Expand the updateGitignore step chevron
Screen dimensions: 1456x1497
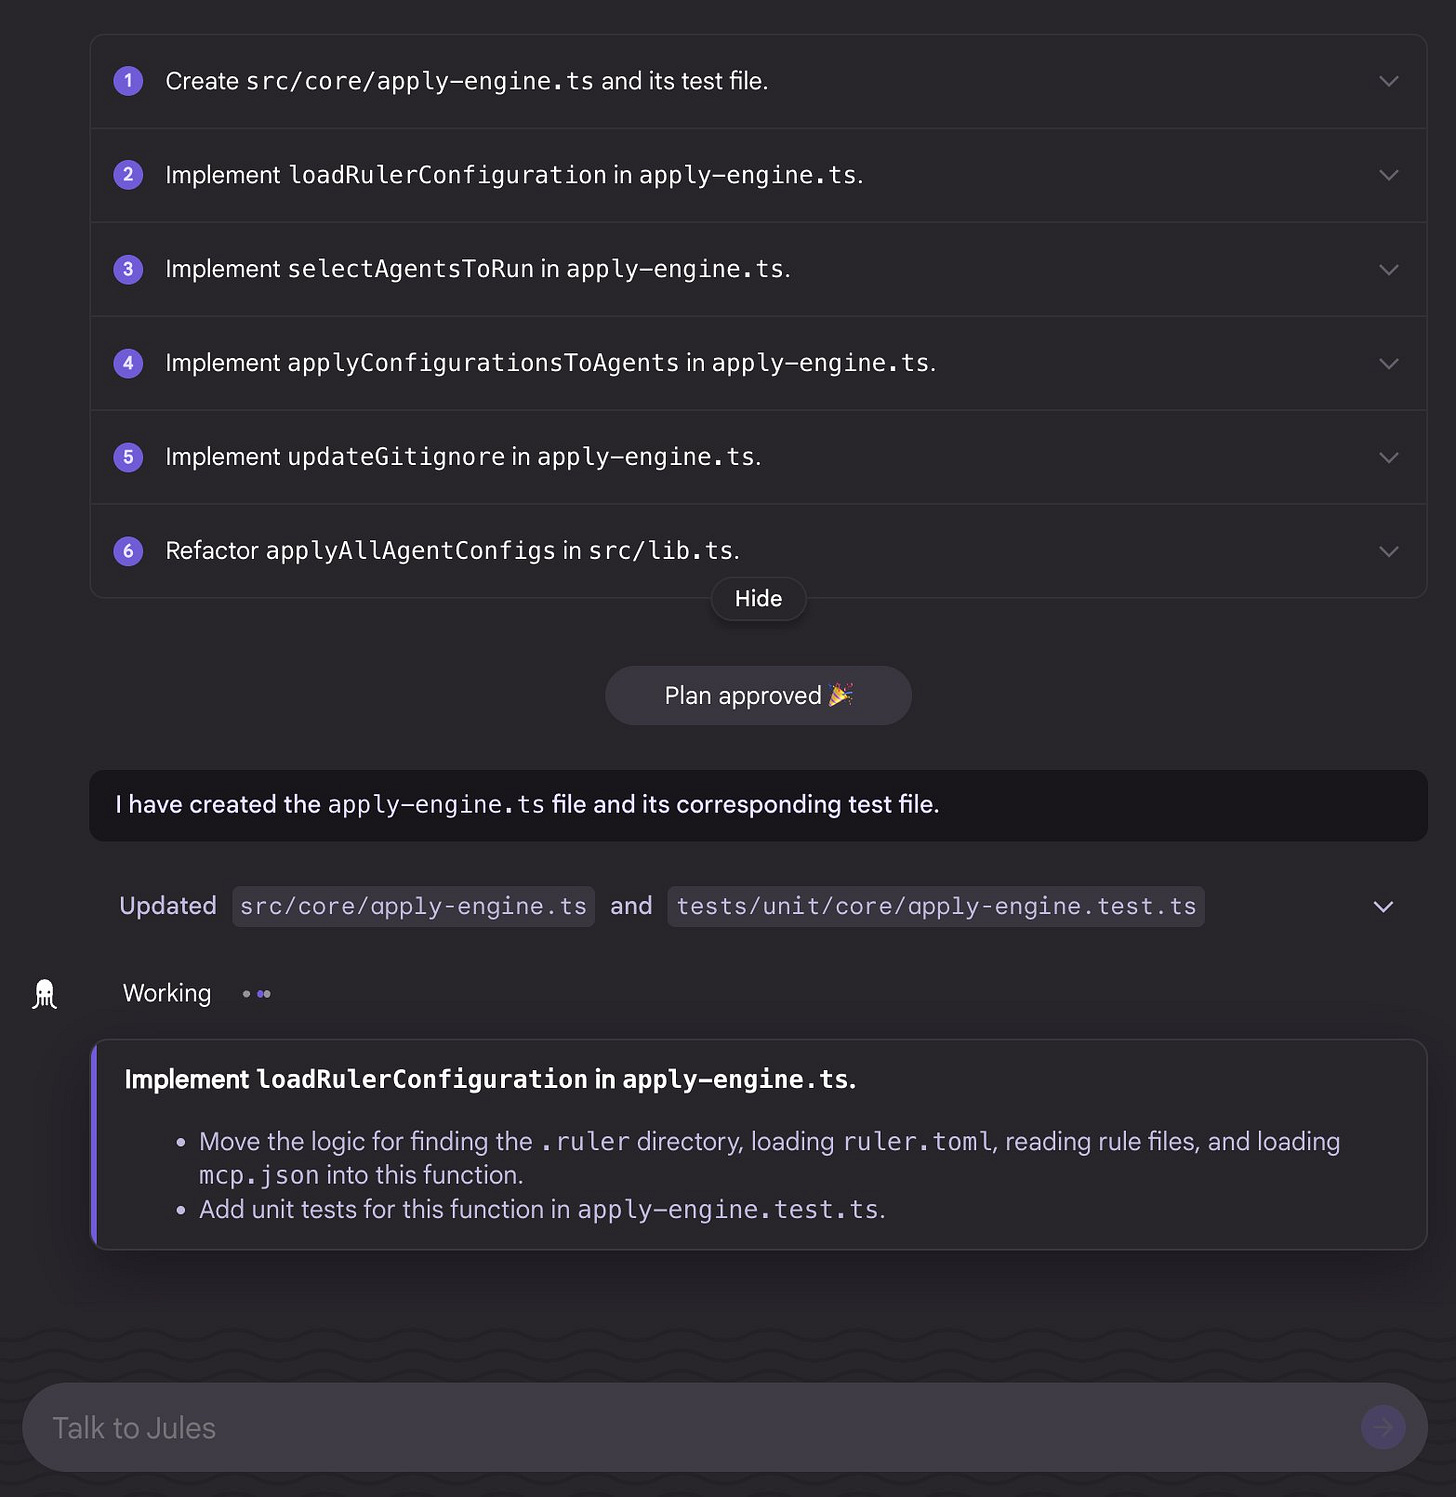[1388, 457]
